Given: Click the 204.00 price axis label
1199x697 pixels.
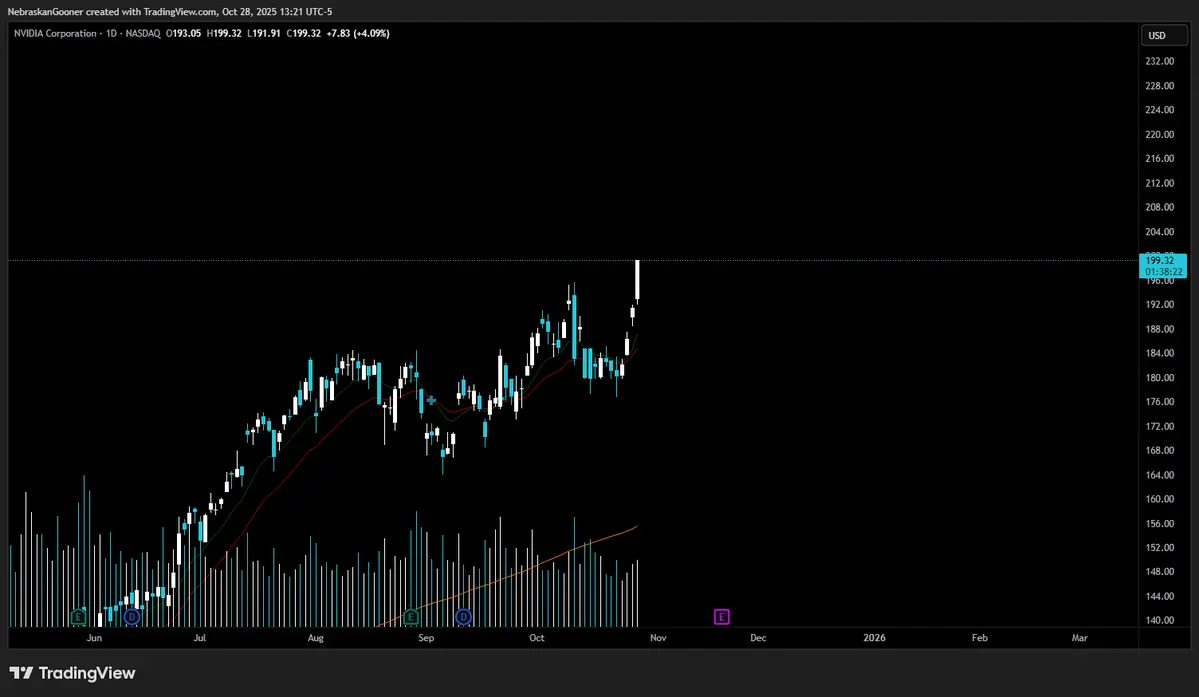Looking at the screenshot, I should [x=1159, y=232].
